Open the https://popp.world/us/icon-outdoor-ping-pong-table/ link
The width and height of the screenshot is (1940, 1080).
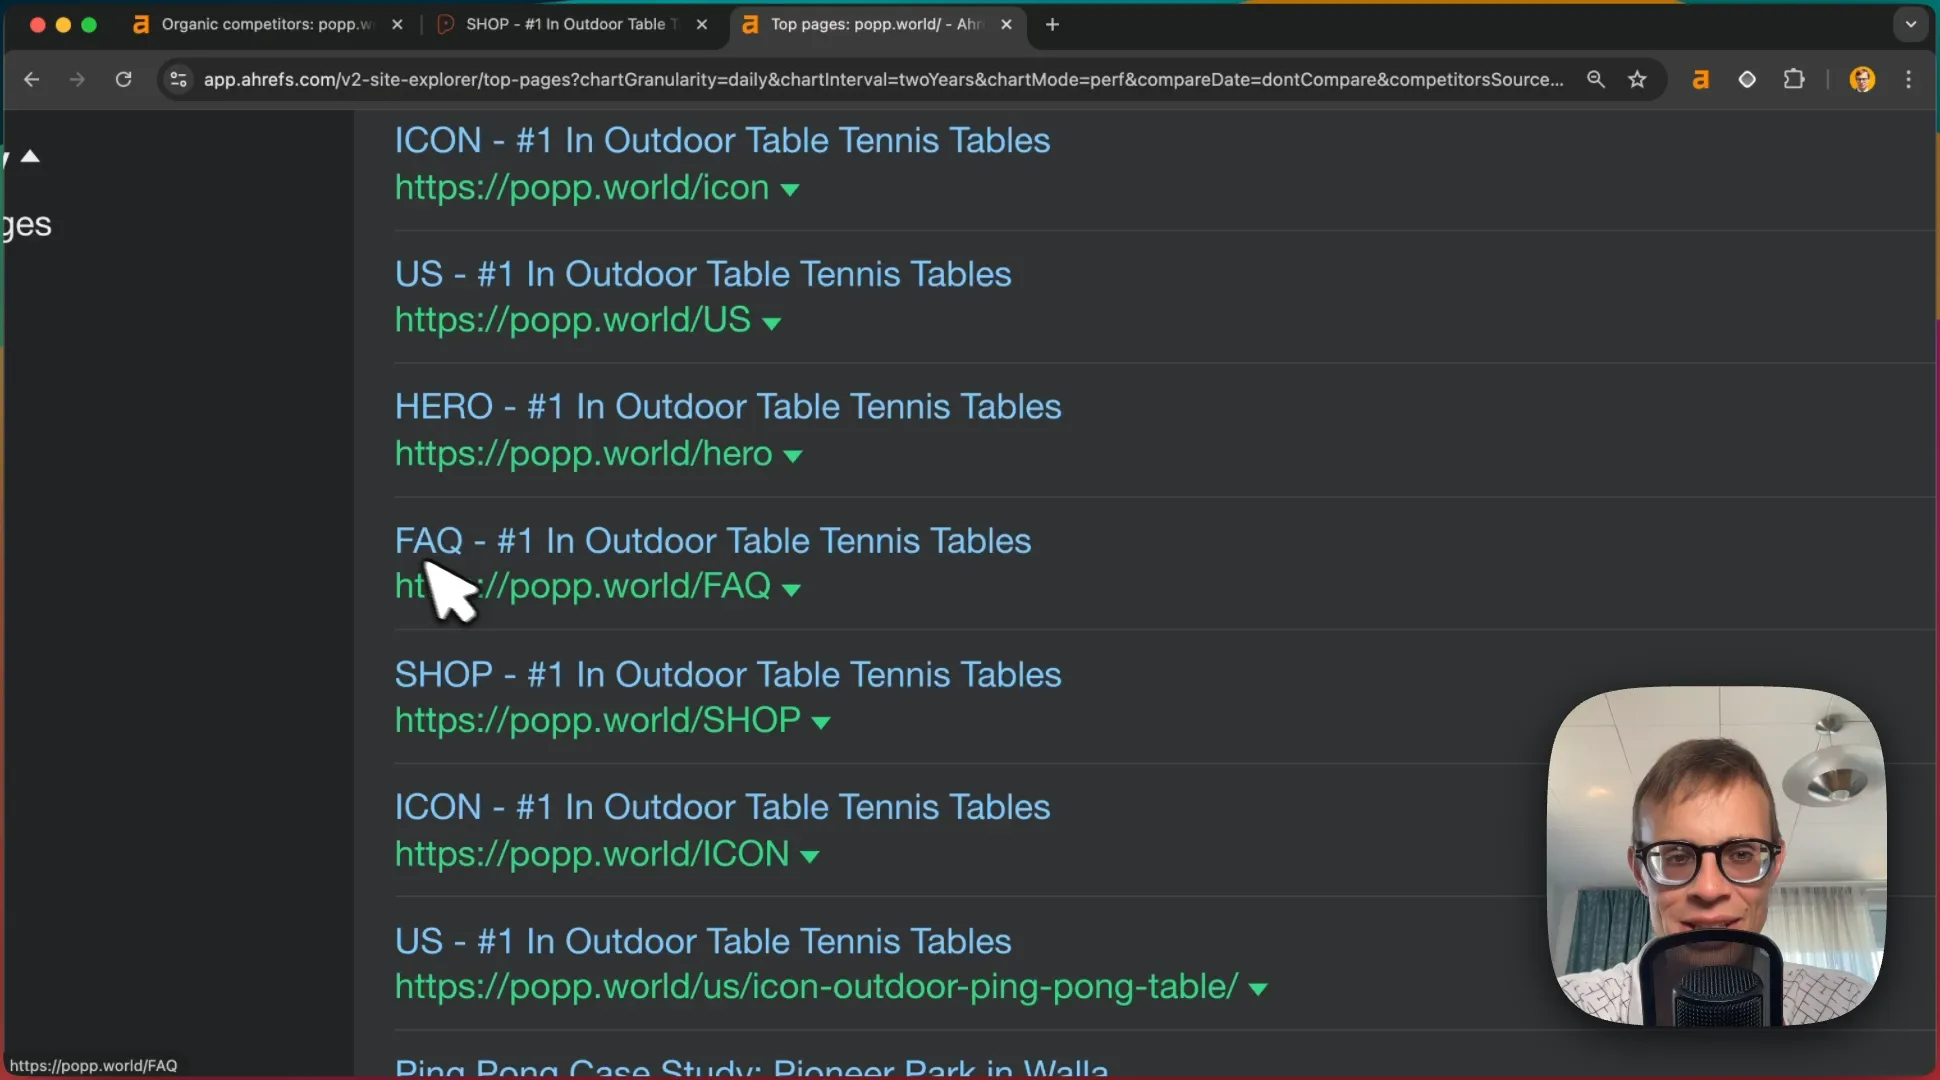pos(816,987)
